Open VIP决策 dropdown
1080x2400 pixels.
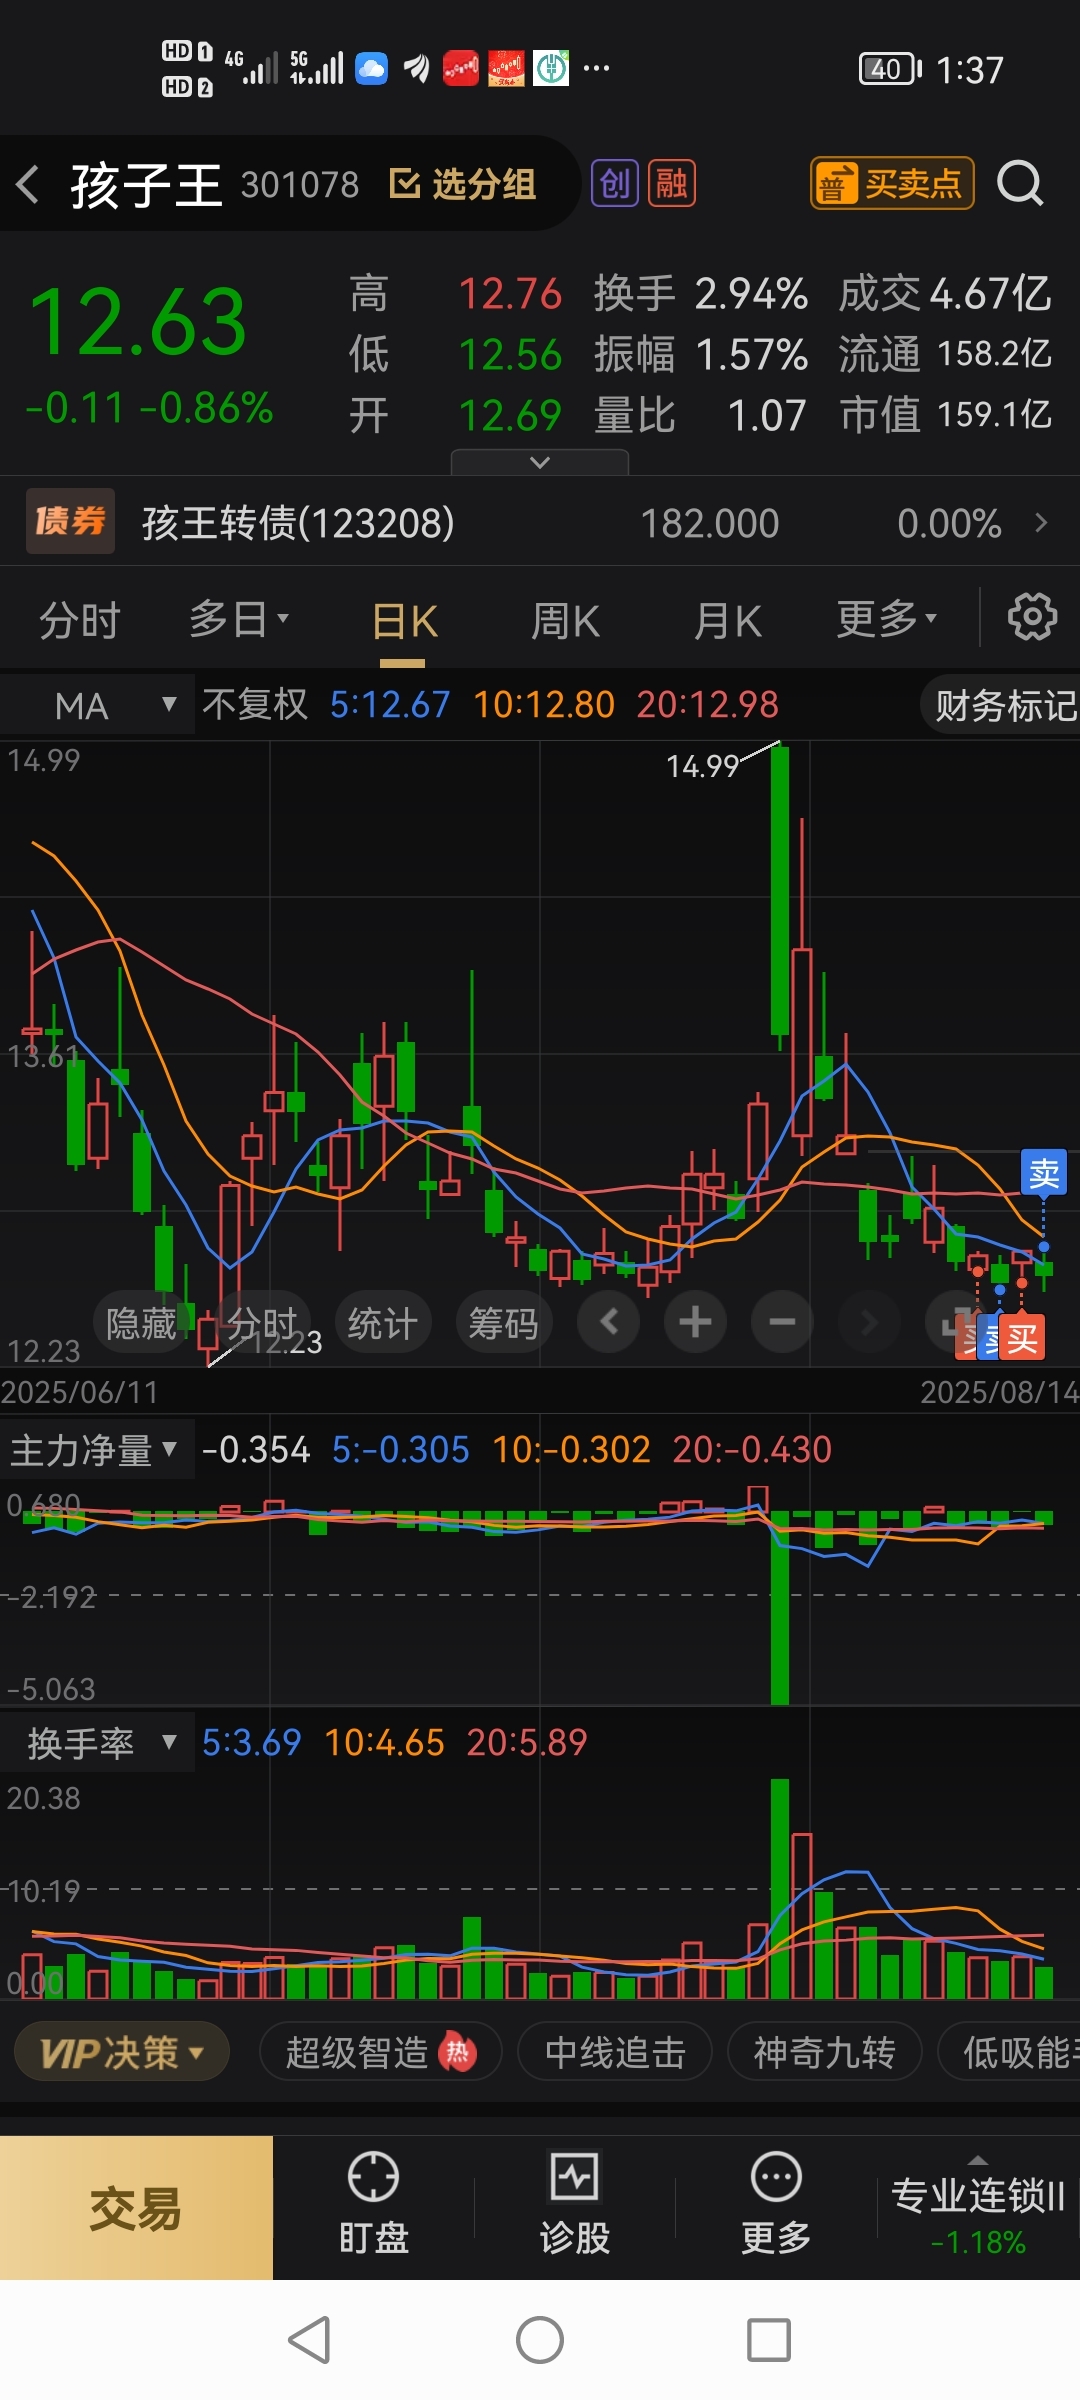coord(122,2053)
